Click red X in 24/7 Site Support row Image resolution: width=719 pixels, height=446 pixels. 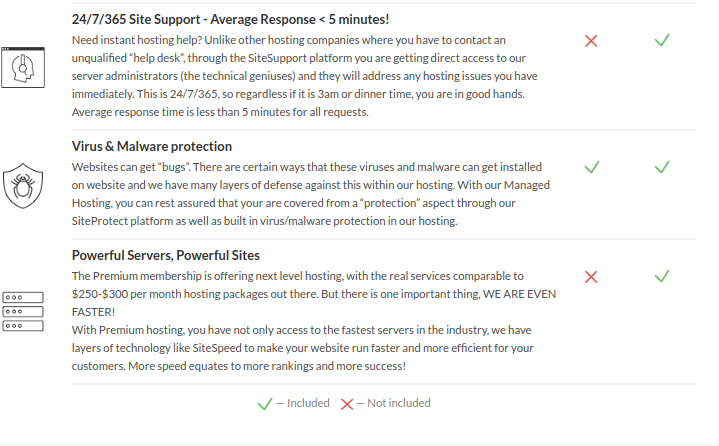[591, 41]
